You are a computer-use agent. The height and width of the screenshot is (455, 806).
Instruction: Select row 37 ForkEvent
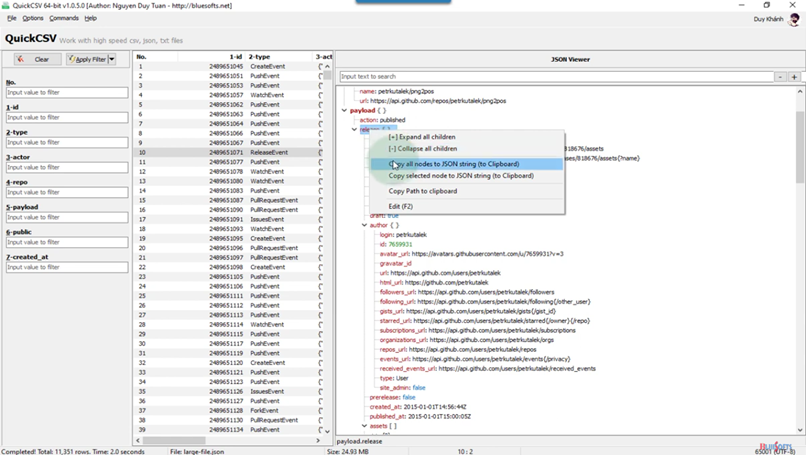229,411
